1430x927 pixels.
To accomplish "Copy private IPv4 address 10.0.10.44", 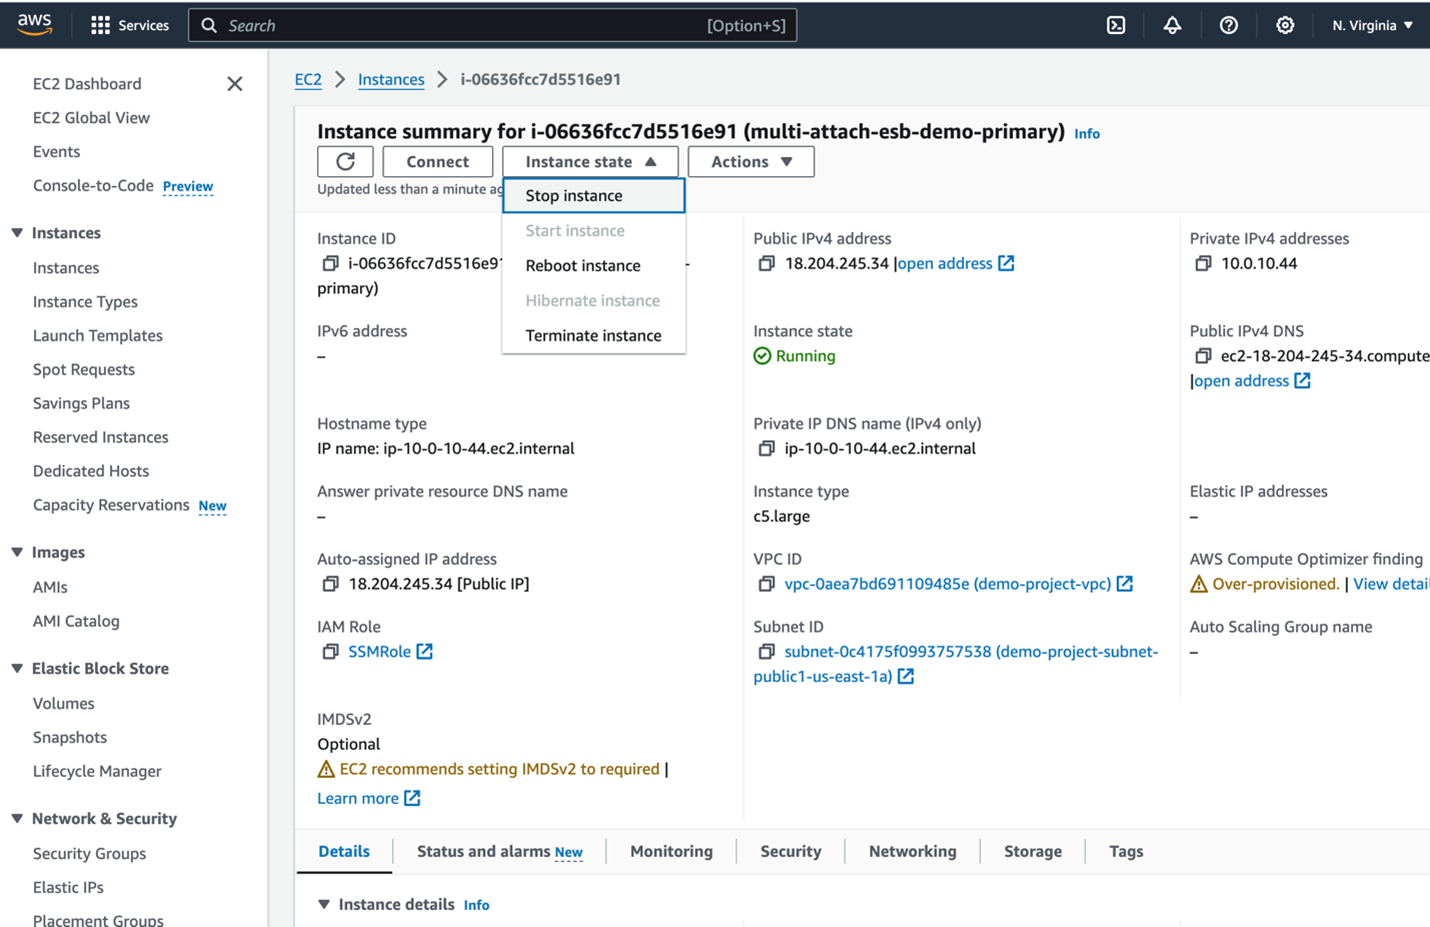I will [x=1203, y=263].
